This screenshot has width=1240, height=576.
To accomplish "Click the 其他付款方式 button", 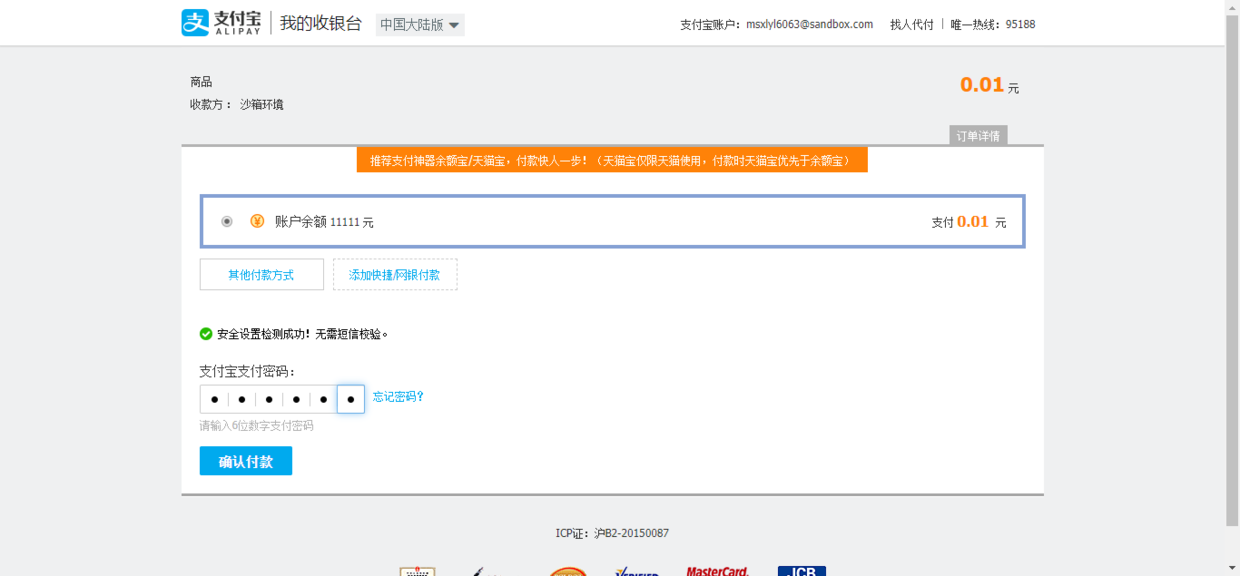I will [x=262, y=275].
